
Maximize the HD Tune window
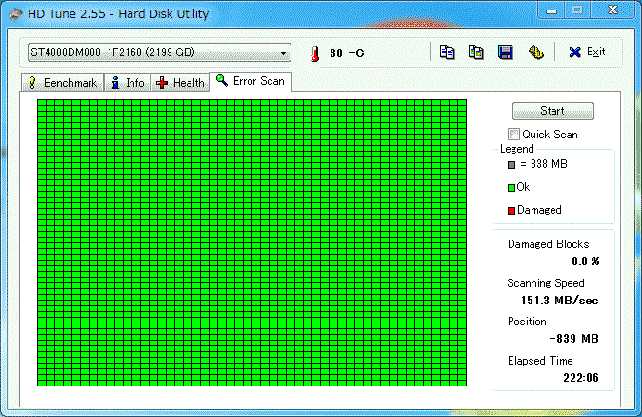pyautogui.click(x=578, y=10)
